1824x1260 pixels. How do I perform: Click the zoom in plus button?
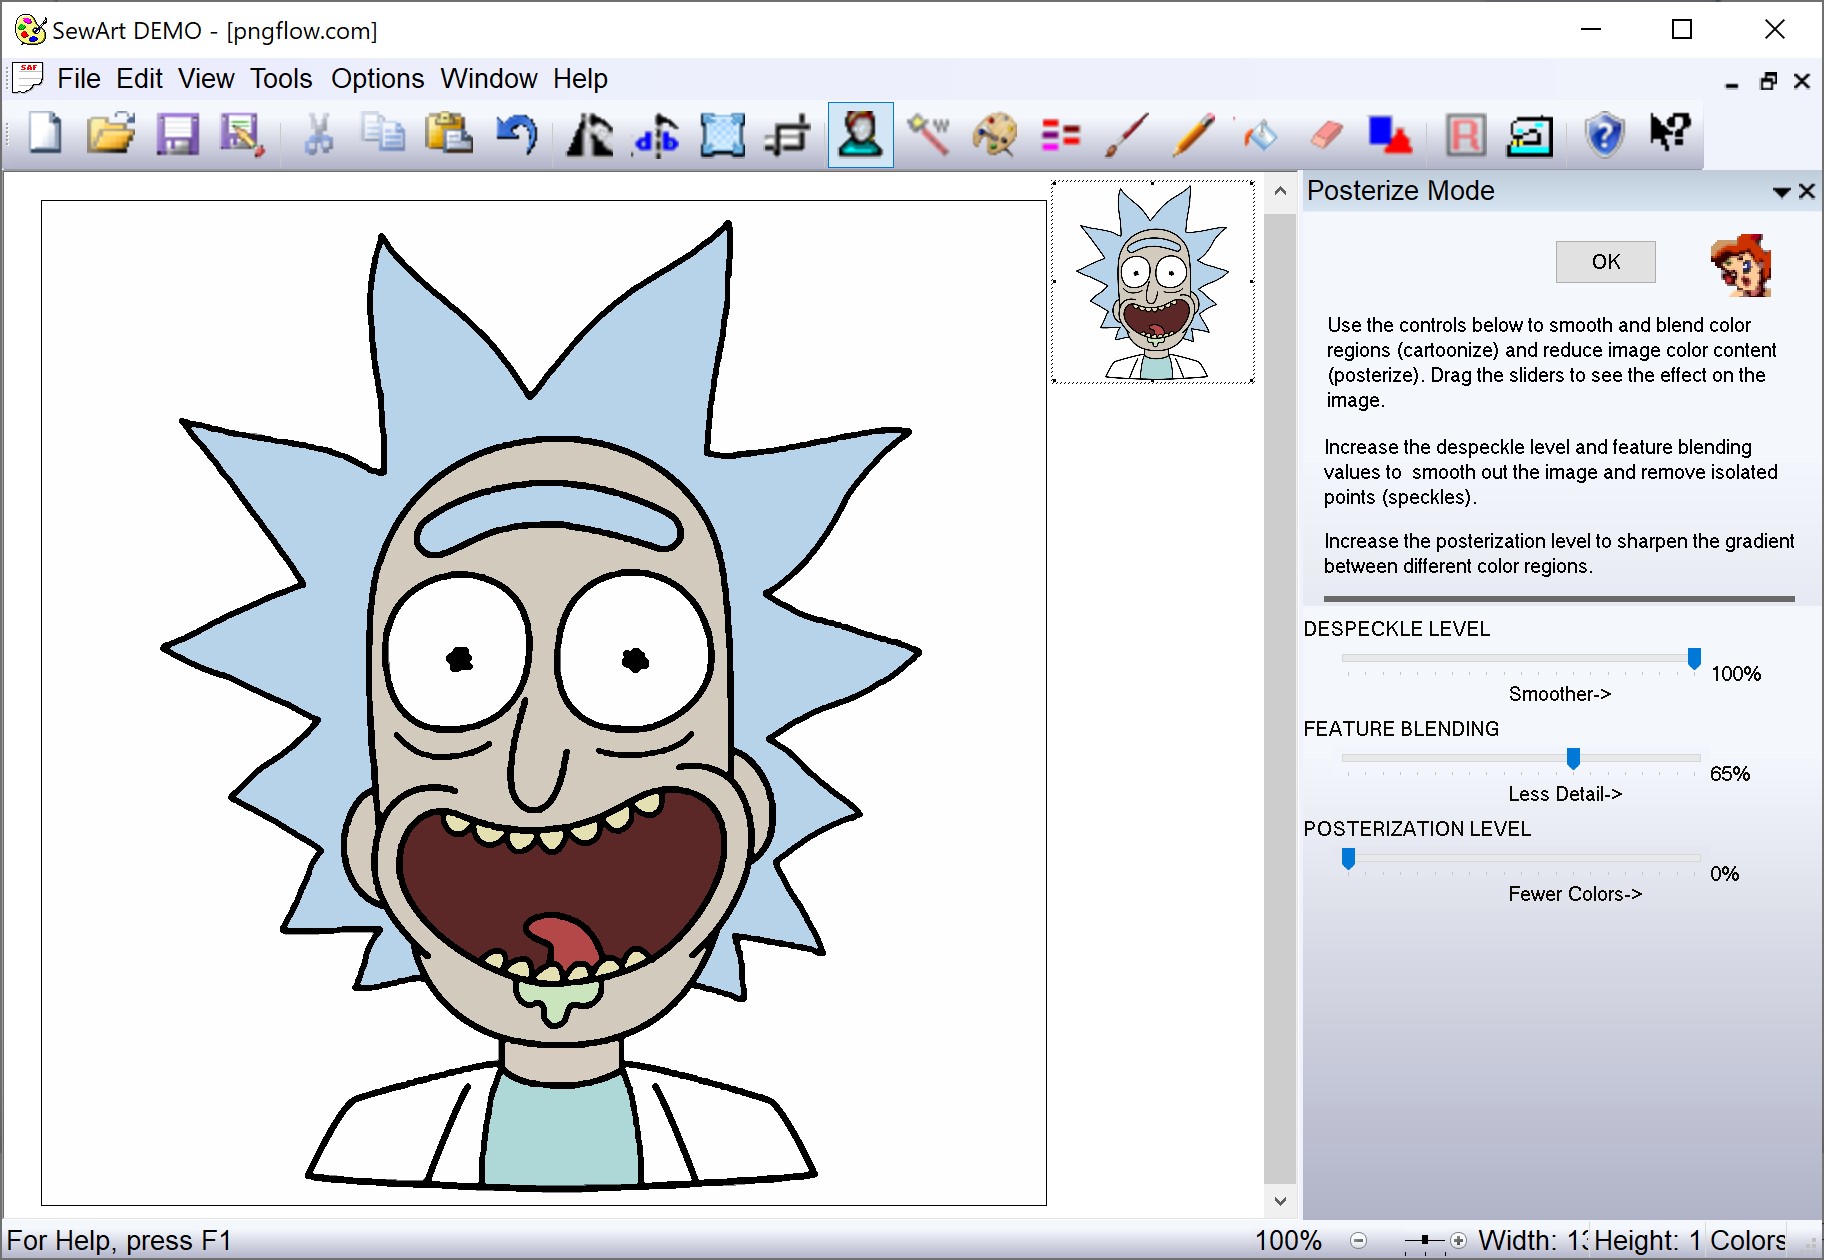(x=1459, y=1241)
